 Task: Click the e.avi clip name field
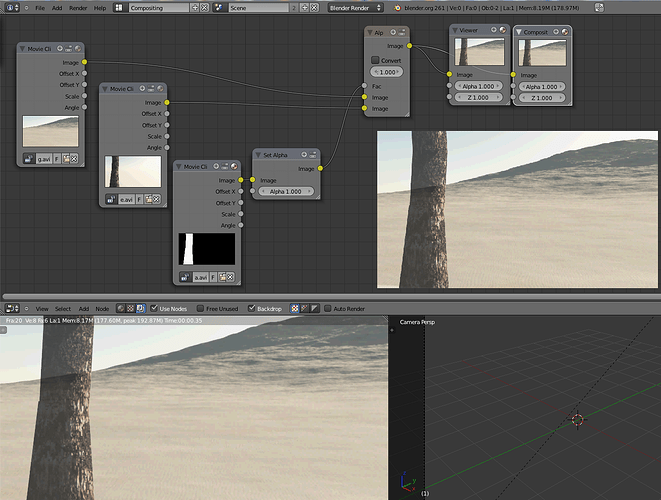coord(126,199)
